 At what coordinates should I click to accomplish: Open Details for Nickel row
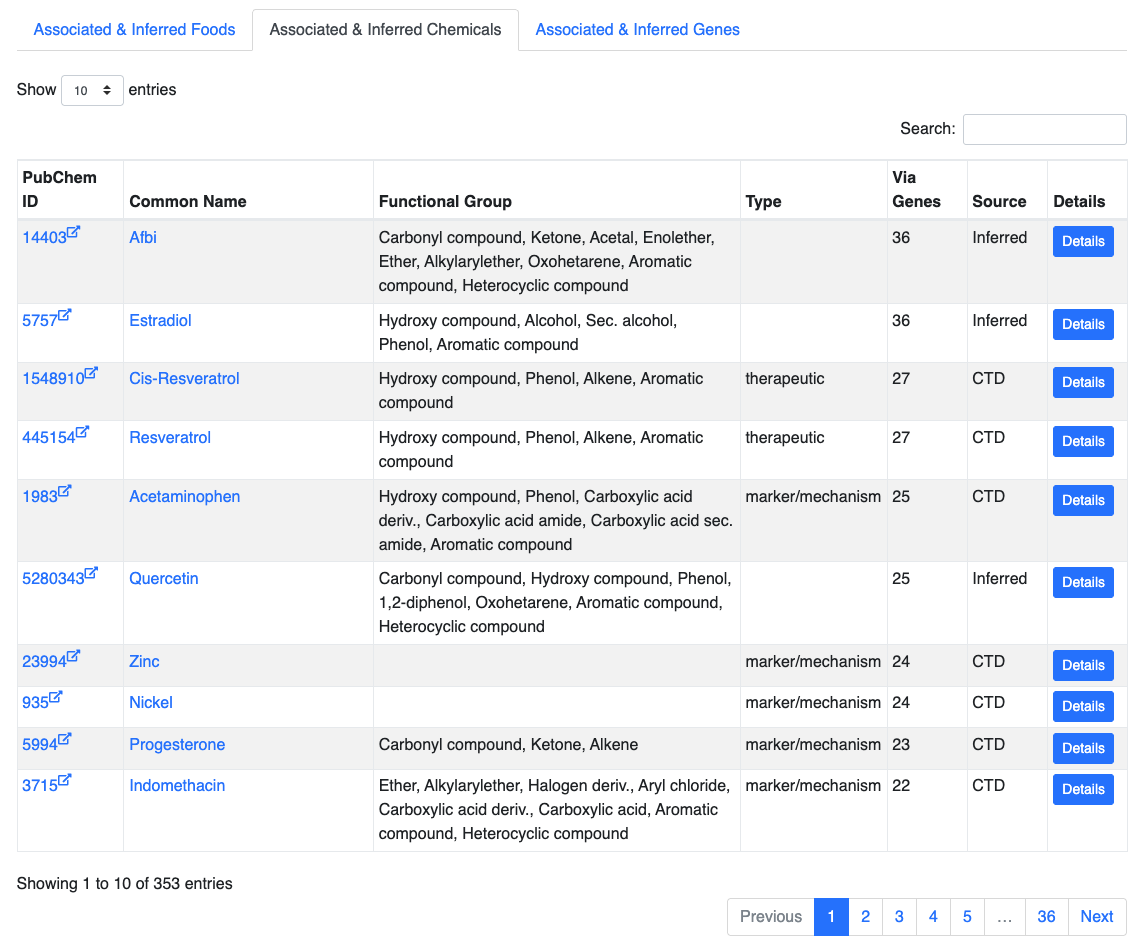(x=1083, y=706)
